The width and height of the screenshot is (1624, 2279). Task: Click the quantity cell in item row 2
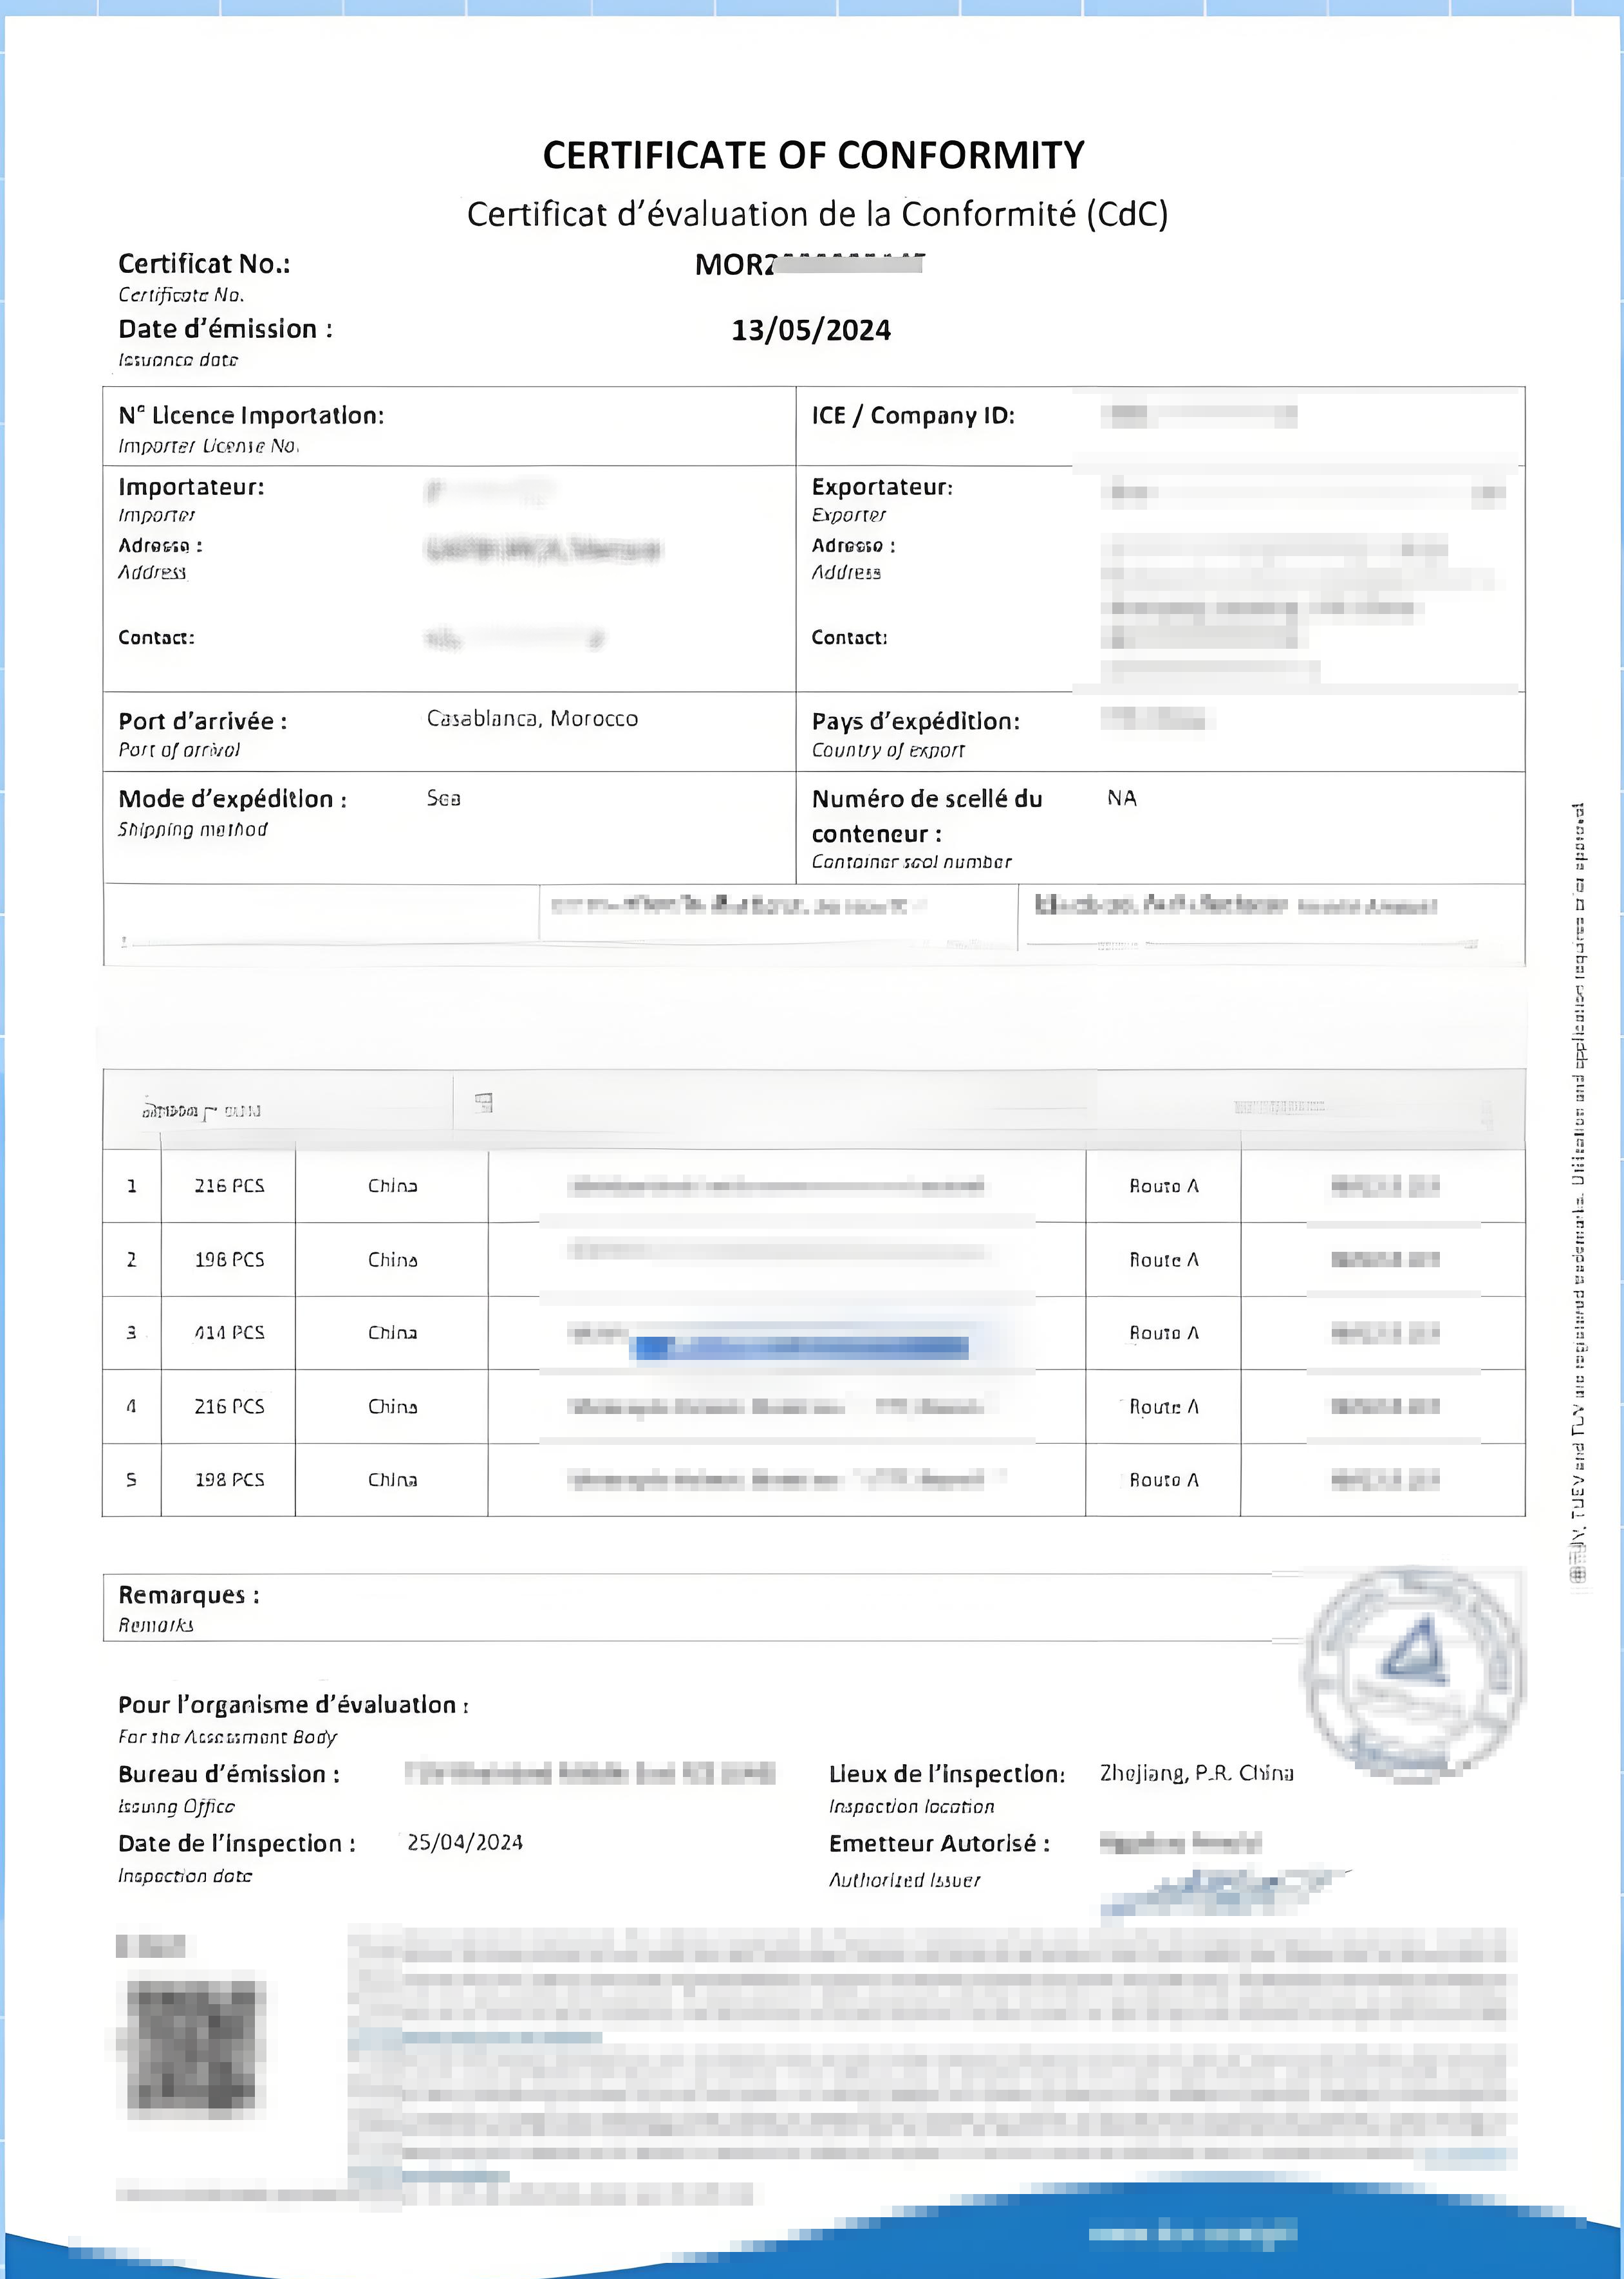pyautogui.click(x=229, y=1260)
